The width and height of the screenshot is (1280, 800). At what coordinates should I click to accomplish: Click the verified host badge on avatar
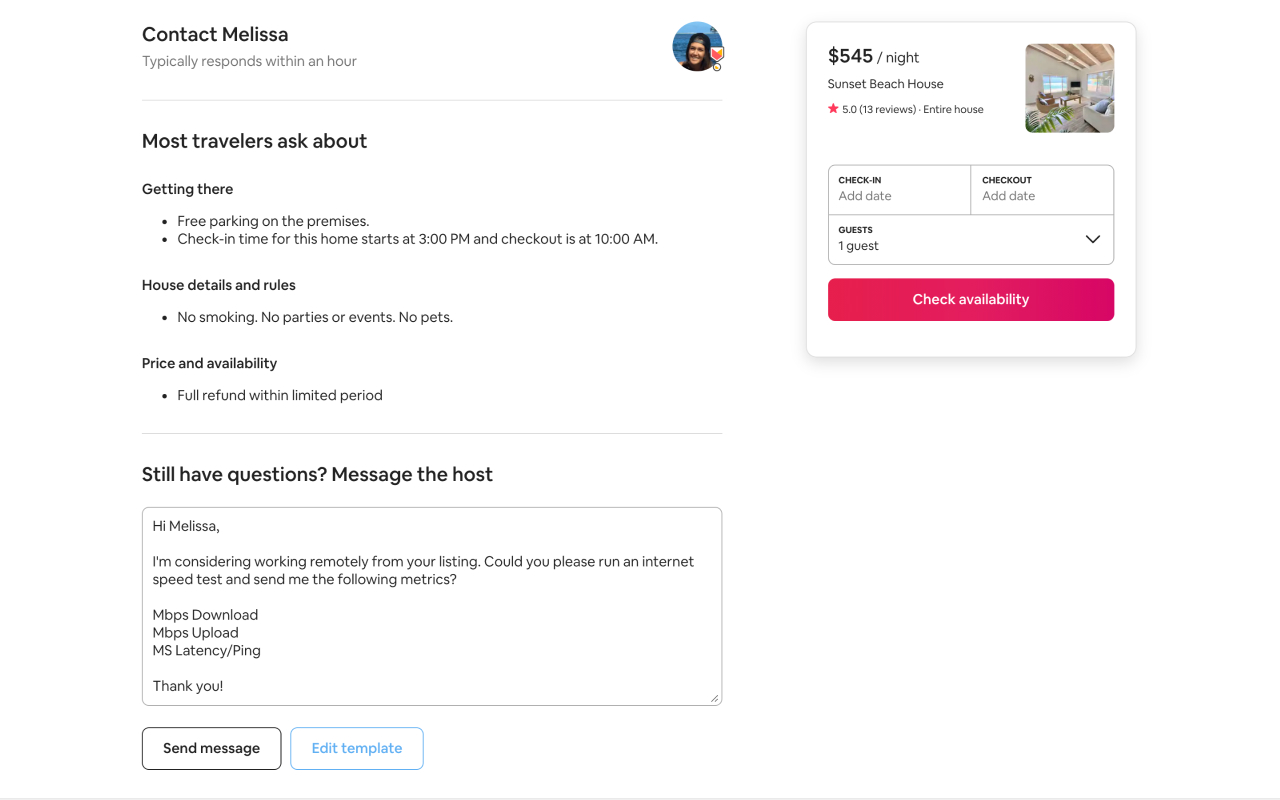click(x=717, y=53)
